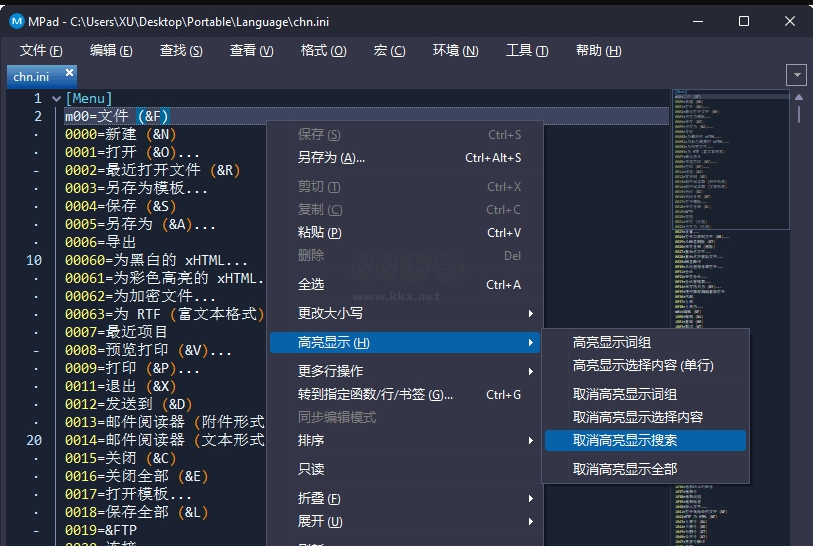
Task: Close the chn.ini tab
Action: click(69, 73)
